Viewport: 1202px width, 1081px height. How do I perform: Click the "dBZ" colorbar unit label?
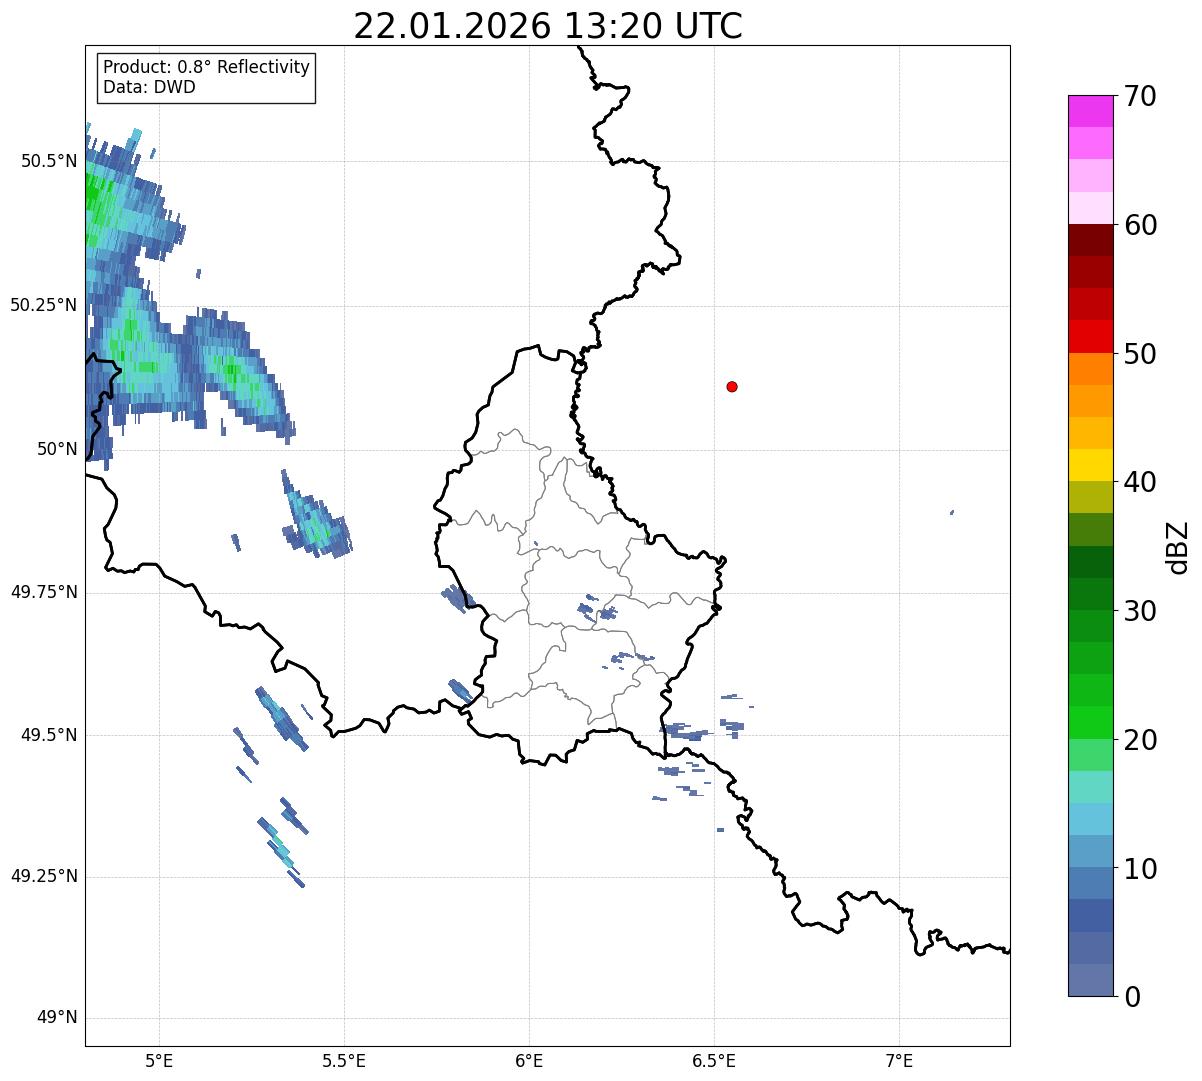tap(1178, 546)
